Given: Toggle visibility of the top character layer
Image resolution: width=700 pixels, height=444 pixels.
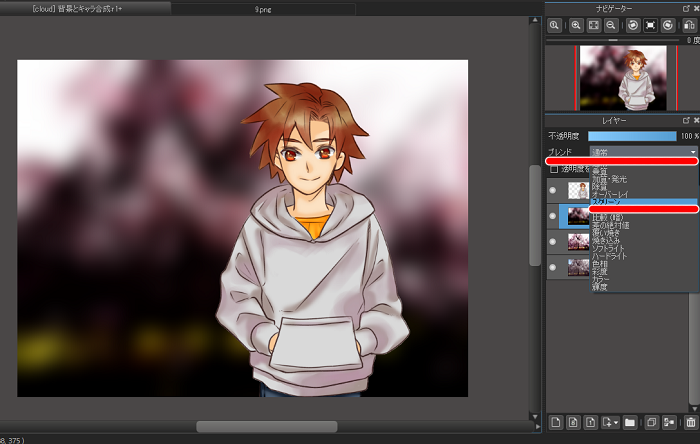Looking at the screenshot, I should 553,190.
